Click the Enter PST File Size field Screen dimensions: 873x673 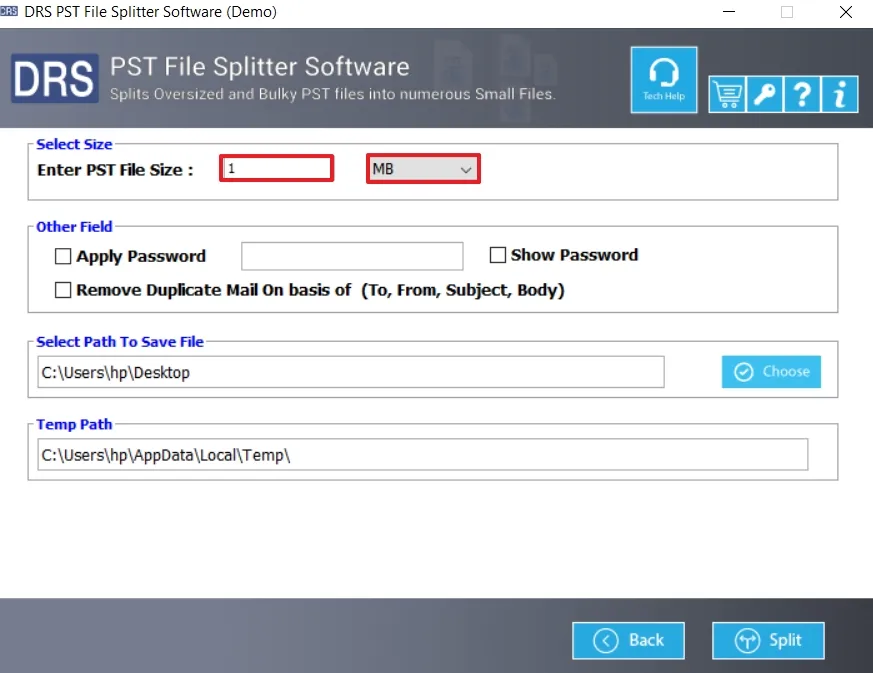tap(277, 169)
